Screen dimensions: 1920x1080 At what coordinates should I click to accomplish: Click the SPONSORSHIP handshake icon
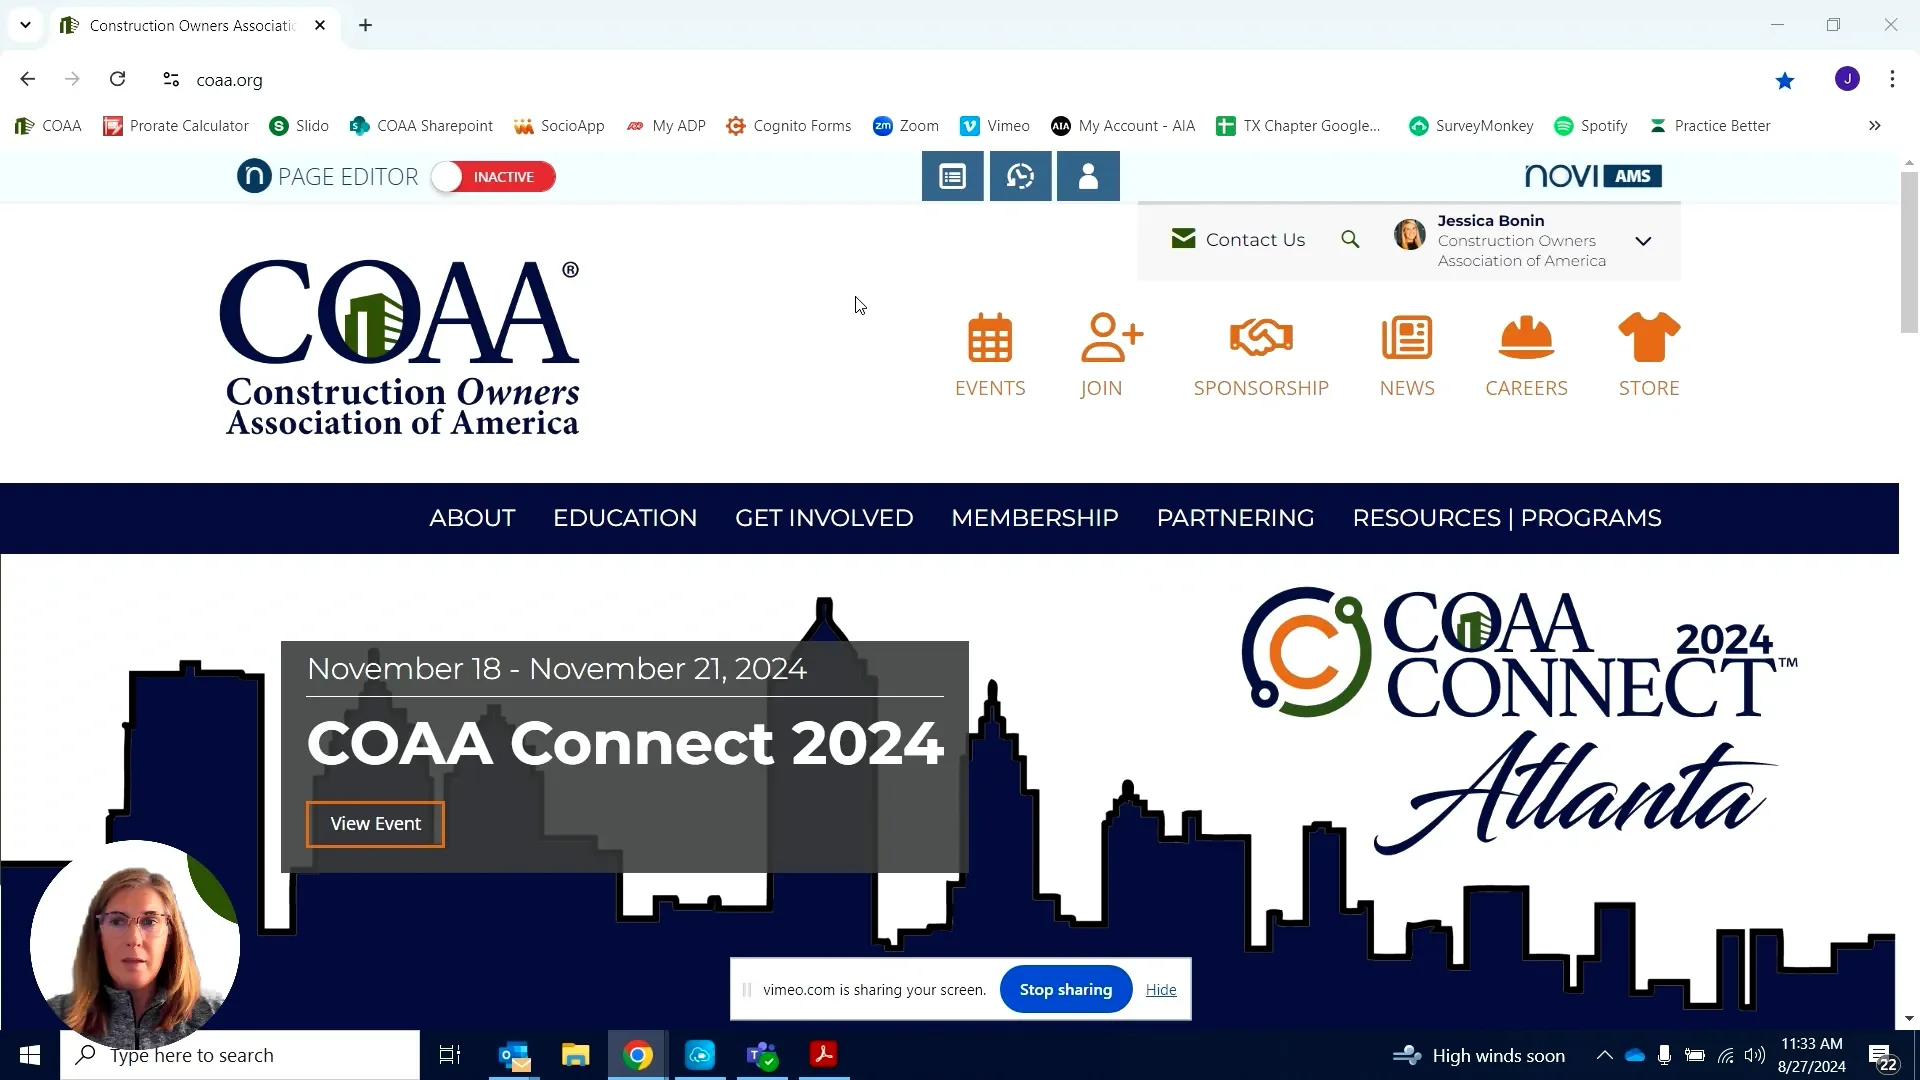1261,338
